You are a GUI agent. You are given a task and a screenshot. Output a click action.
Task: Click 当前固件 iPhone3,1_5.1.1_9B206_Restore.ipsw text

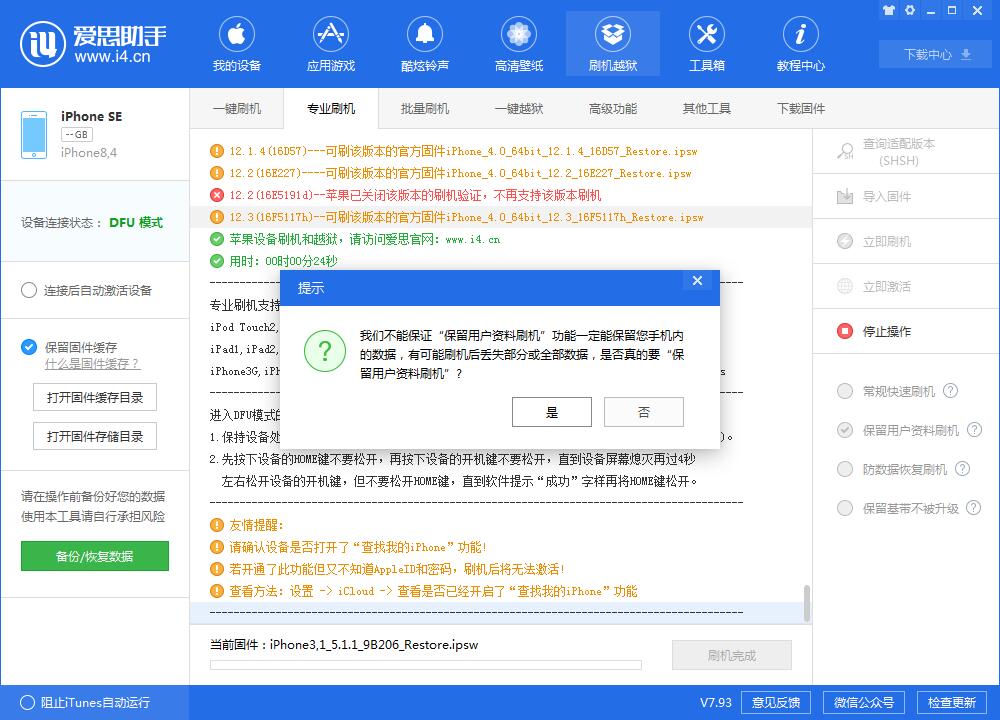click(x=344, y=645)
